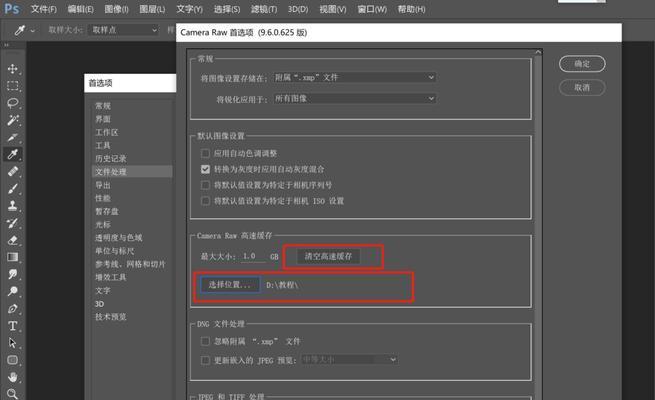Screen dimensions: 655x400
Task: Select the Dodge tool
Action: (x=13, y=291)
